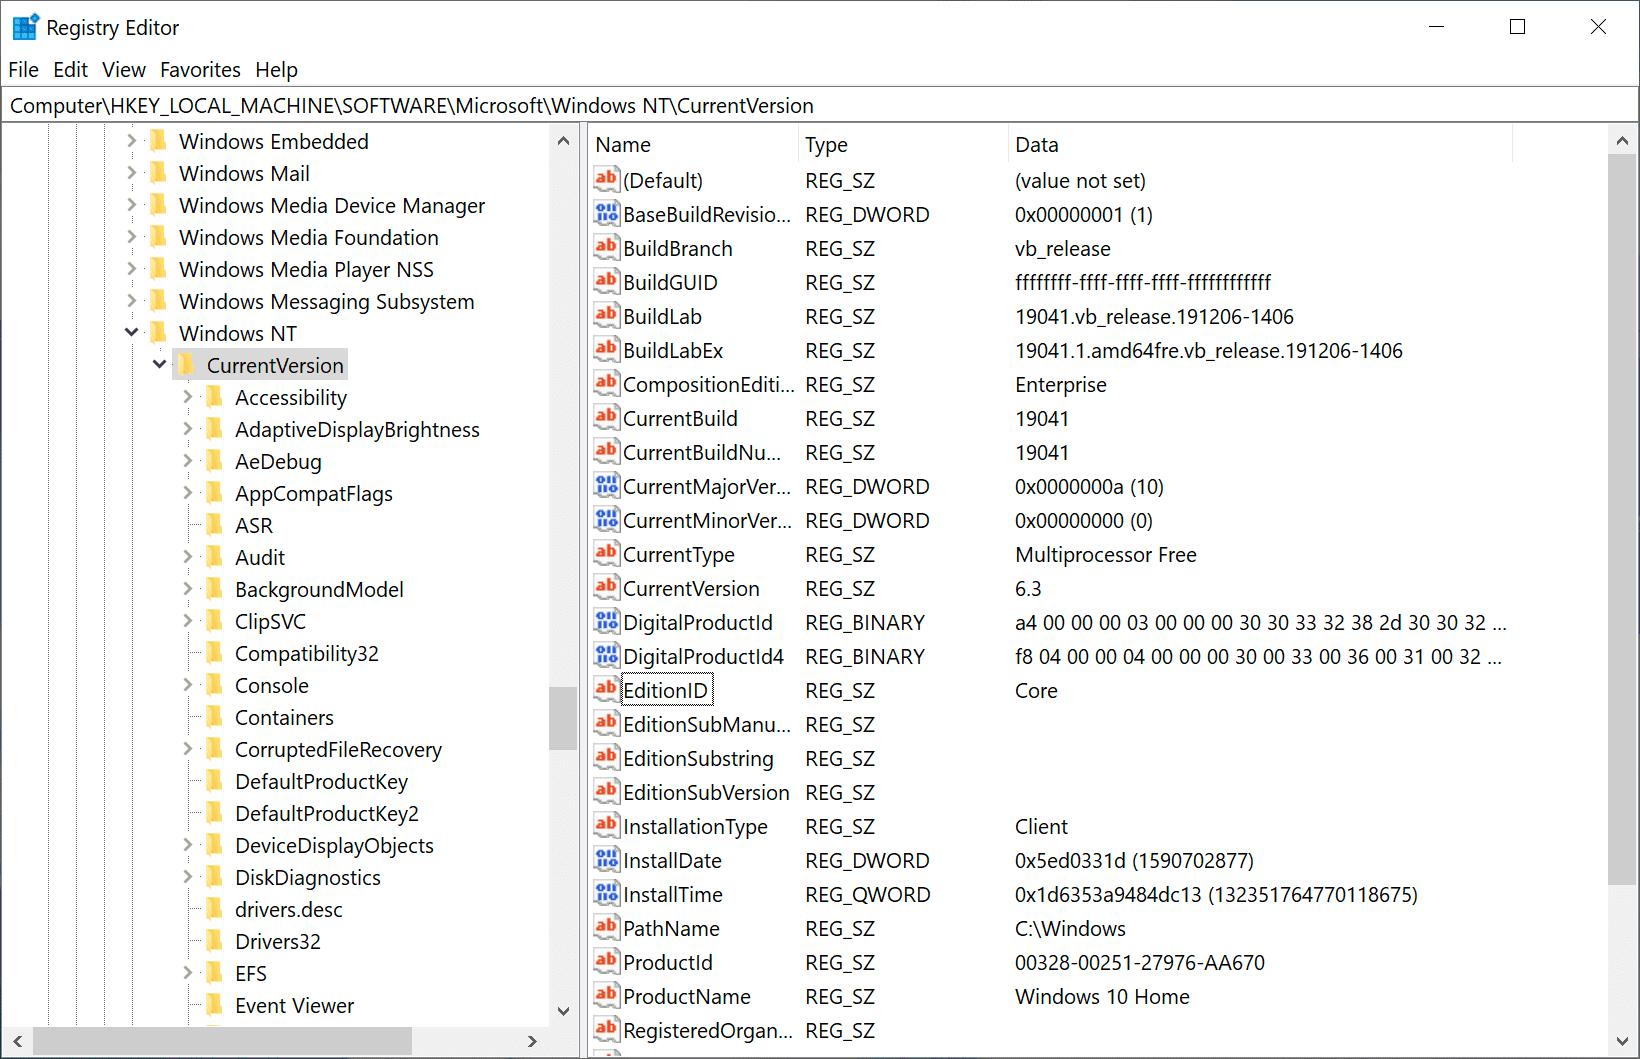1640x1059 pixels.
Task: Click the string icon beside BuildBranch
Action: [x=606, y=247]
